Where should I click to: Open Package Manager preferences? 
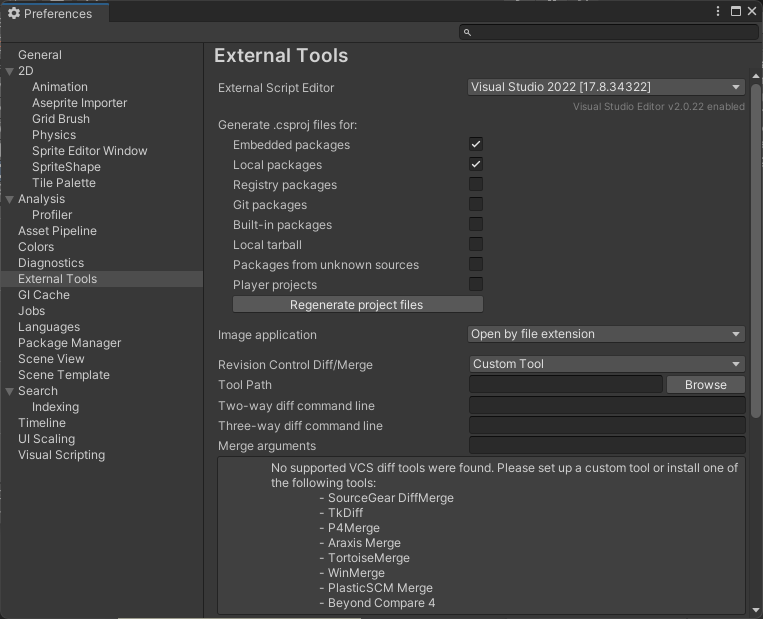70,343
